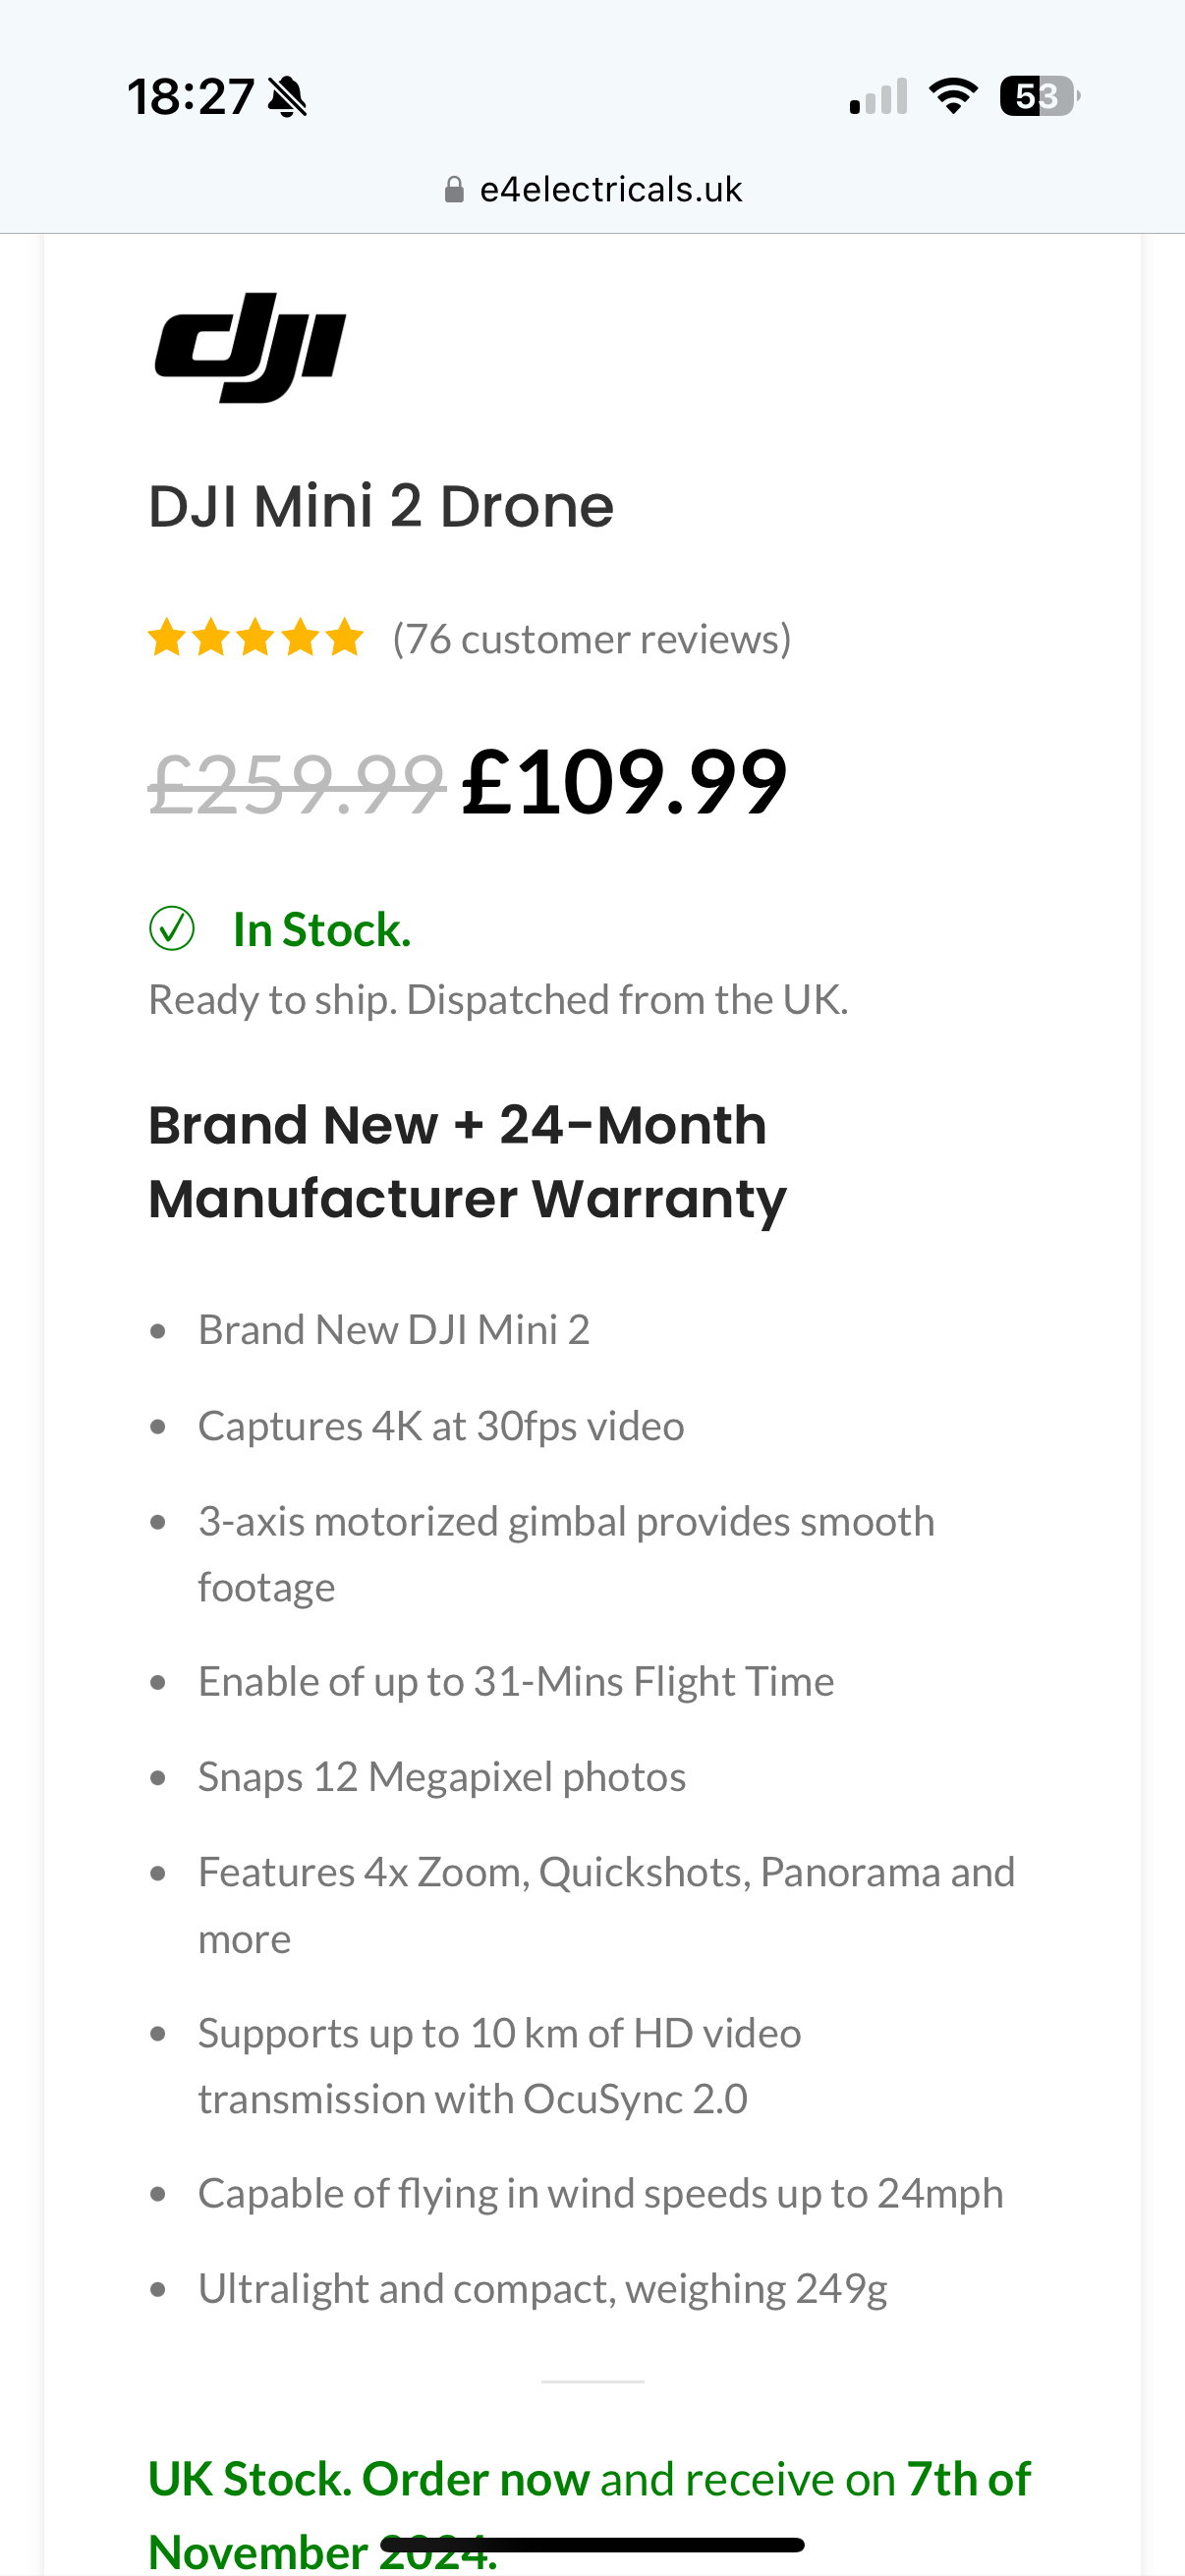Tap the £109.99 sale price

[x=624, y=783]
